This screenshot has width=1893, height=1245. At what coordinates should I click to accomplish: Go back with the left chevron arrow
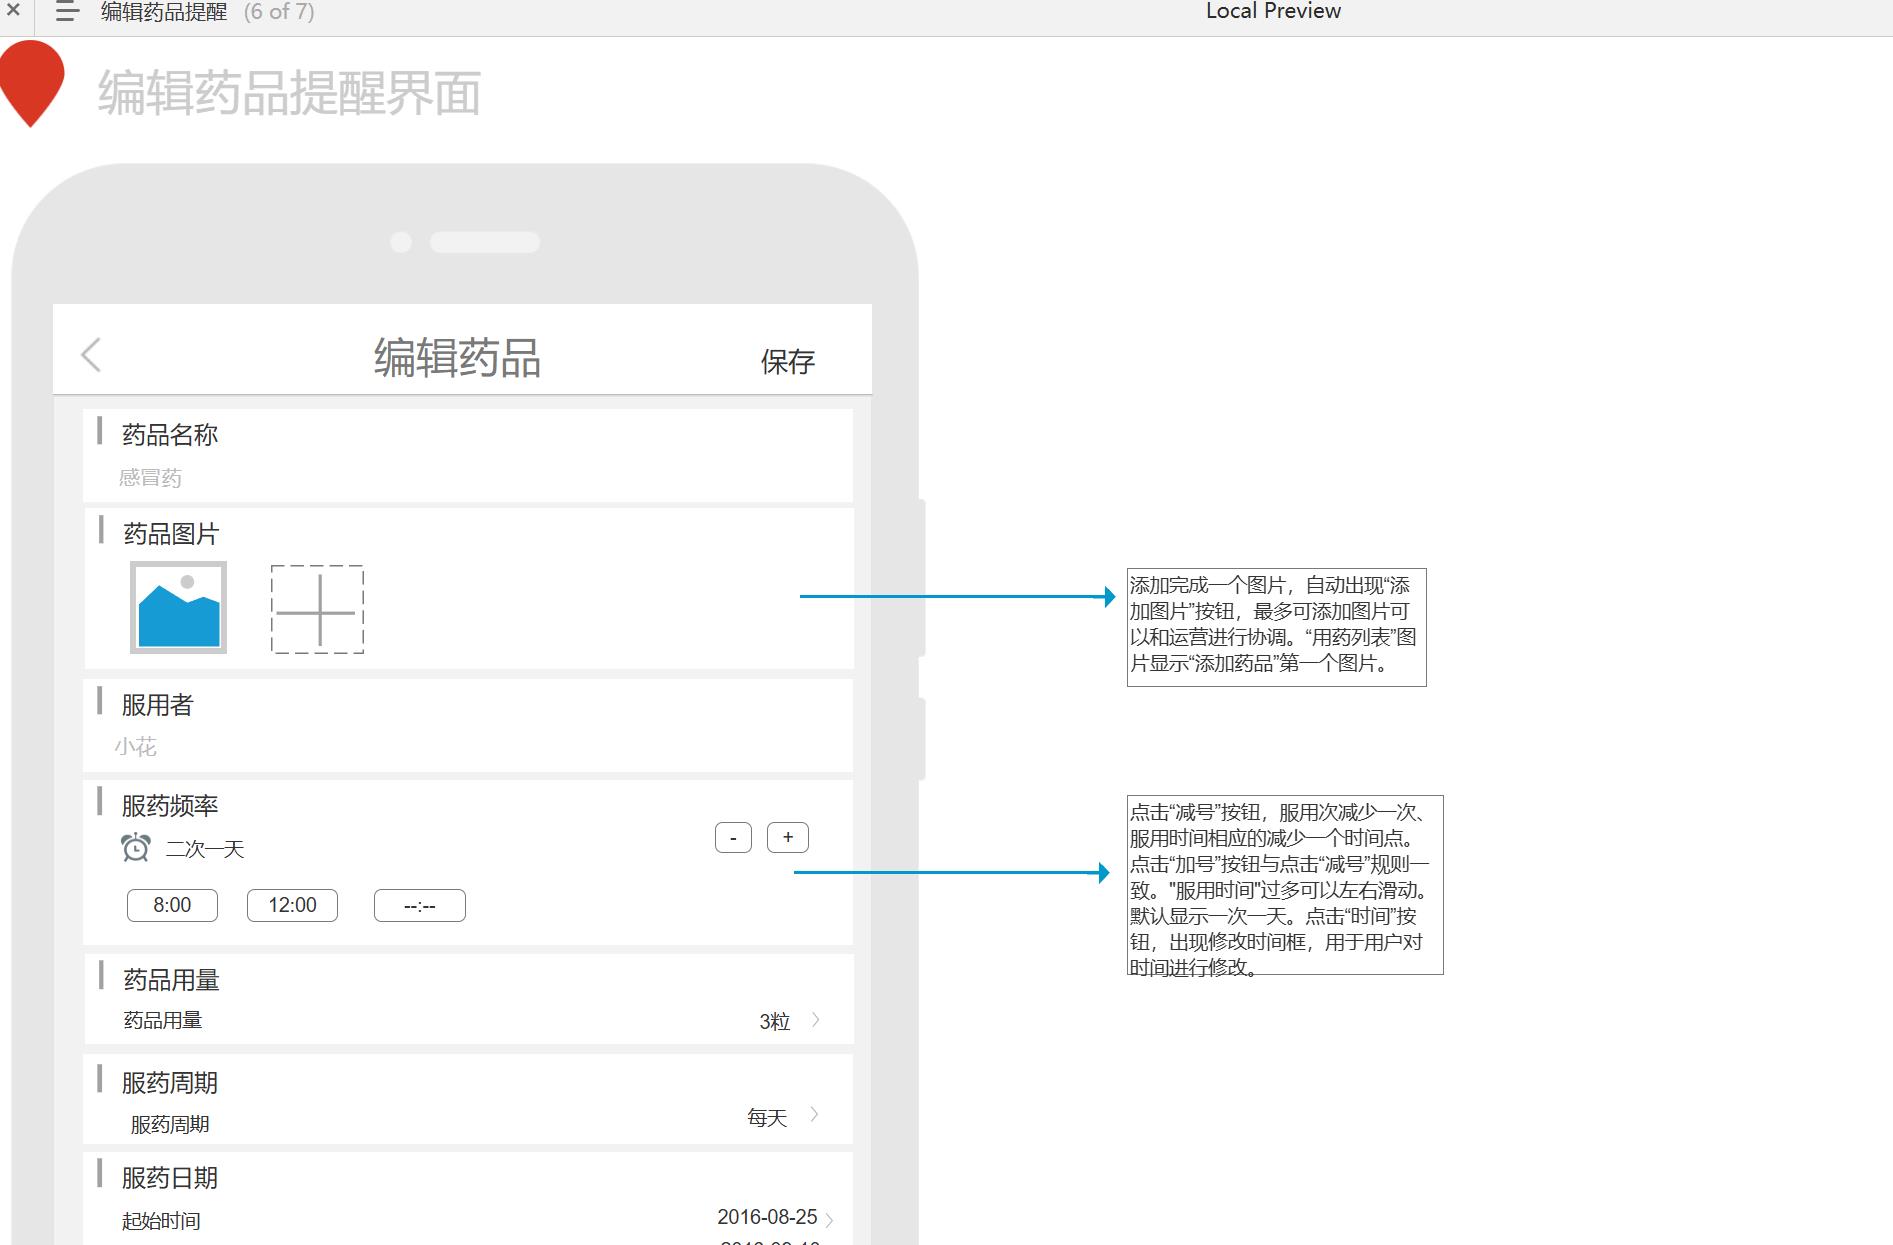(91, 354)
